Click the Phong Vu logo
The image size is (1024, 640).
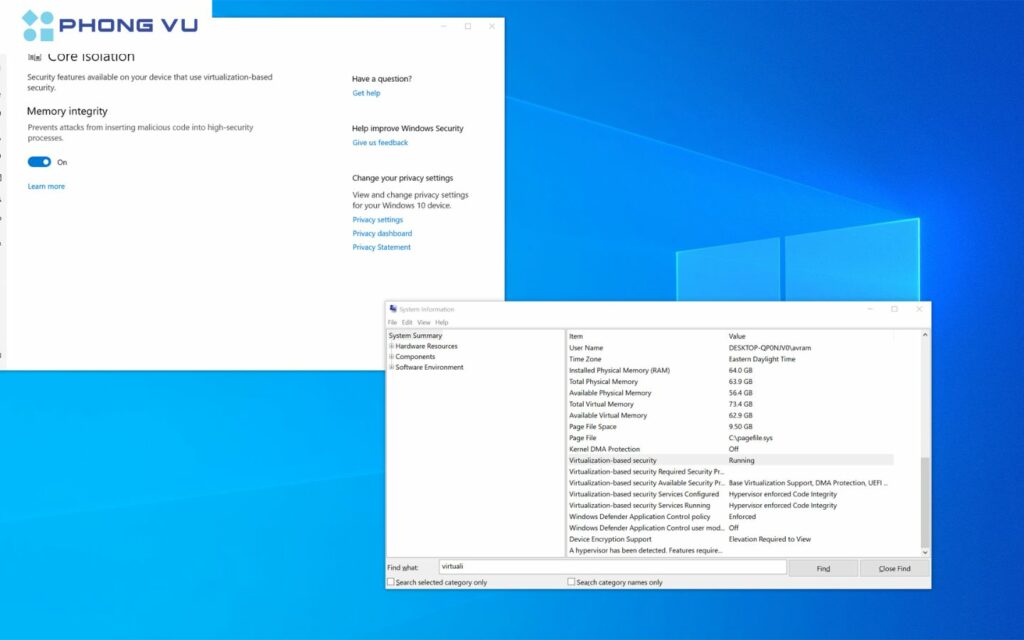109,25
